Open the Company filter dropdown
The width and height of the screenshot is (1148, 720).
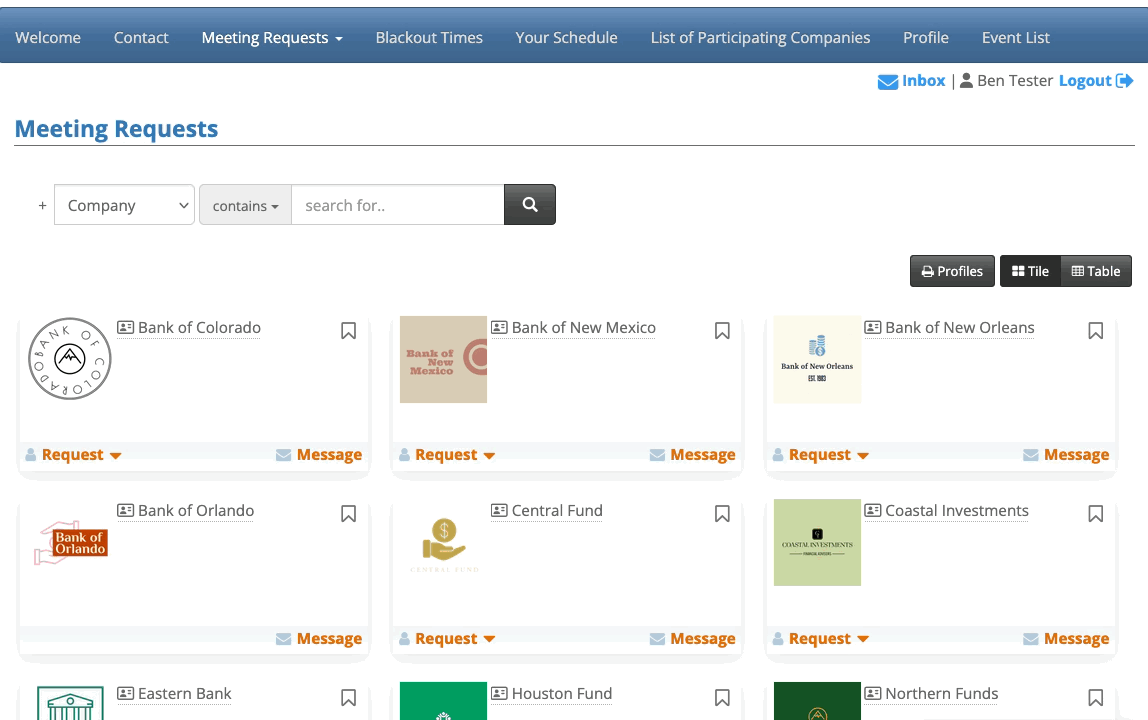[x=124, y=205]
